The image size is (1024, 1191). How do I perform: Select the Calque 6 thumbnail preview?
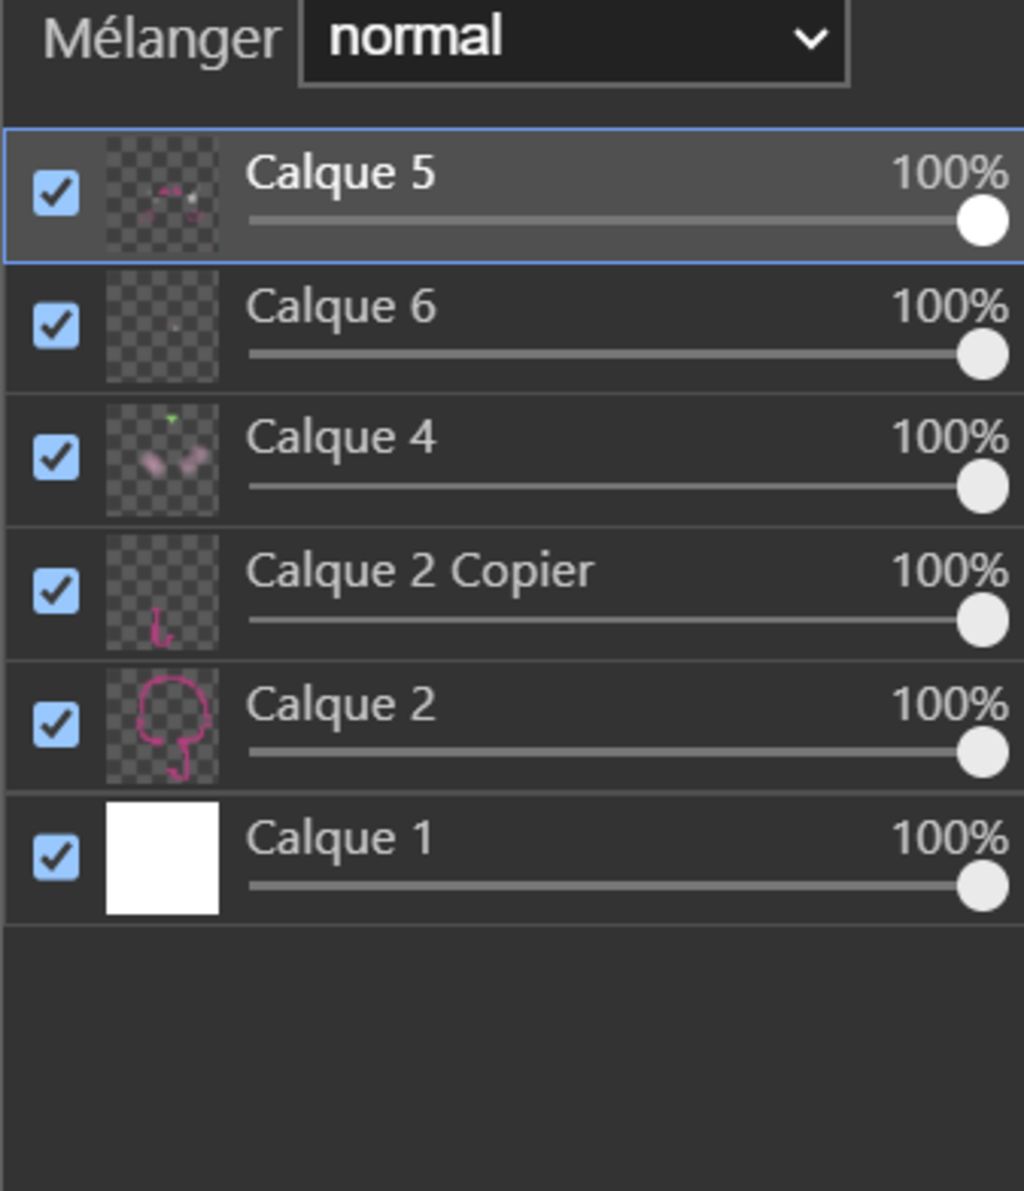pyautogui.click(x=162, y=326)
